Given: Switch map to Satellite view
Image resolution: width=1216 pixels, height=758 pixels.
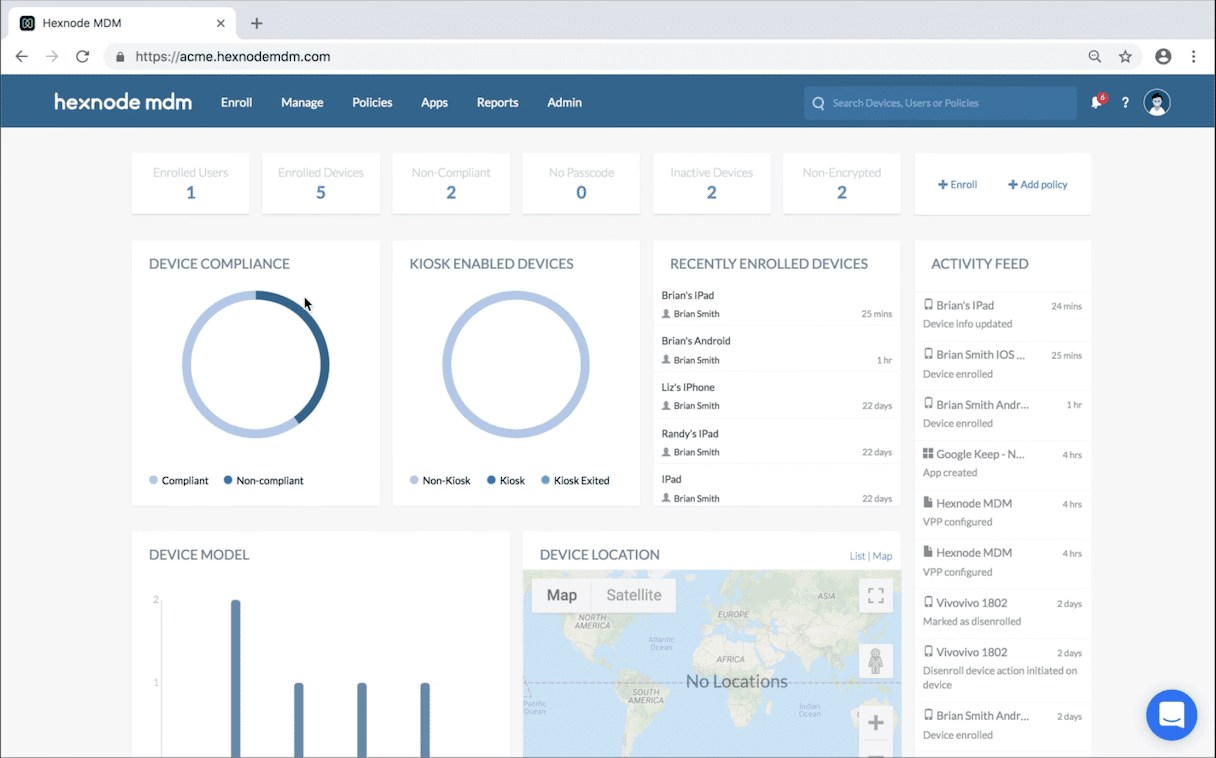Looking at the screenshot, I should [x=634, y=595].
